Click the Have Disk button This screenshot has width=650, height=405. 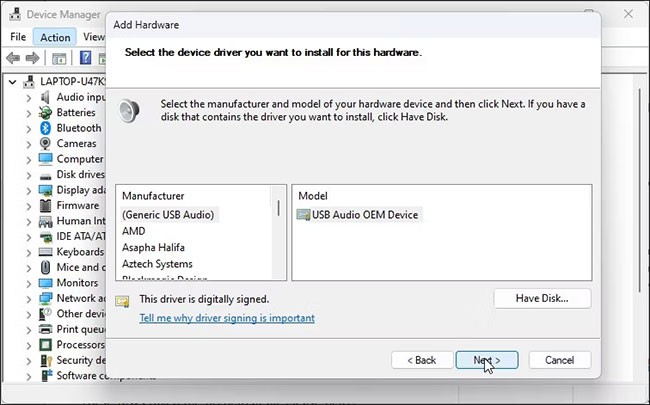542,298
